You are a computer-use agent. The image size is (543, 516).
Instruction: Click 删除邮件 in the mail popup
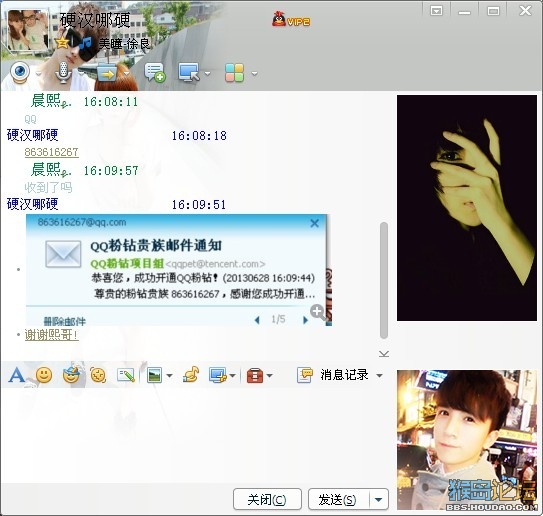pyautogui.click(x=64, y=321)
